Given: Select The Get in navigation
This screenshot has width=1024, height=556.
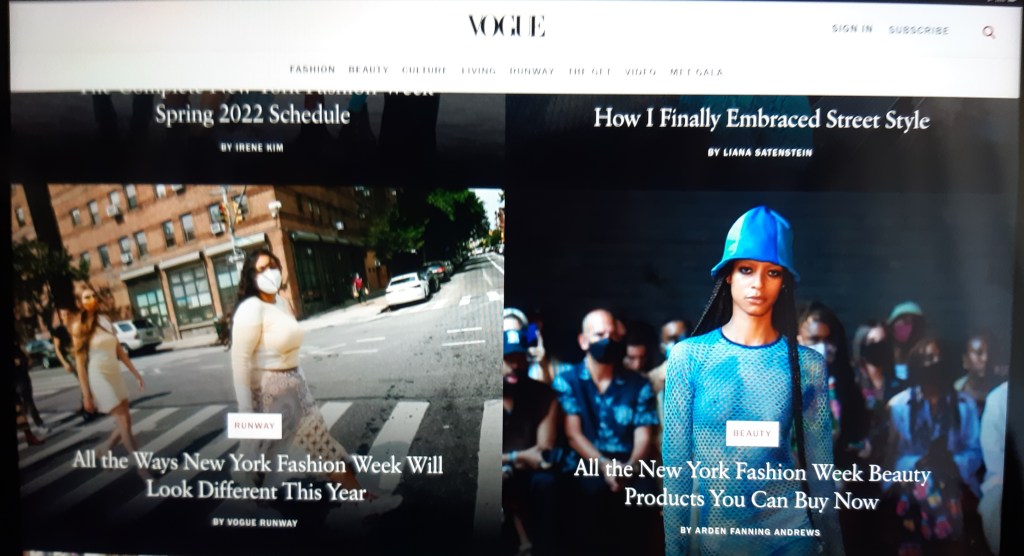Looking at the screenshot, I should coord(590,71).
